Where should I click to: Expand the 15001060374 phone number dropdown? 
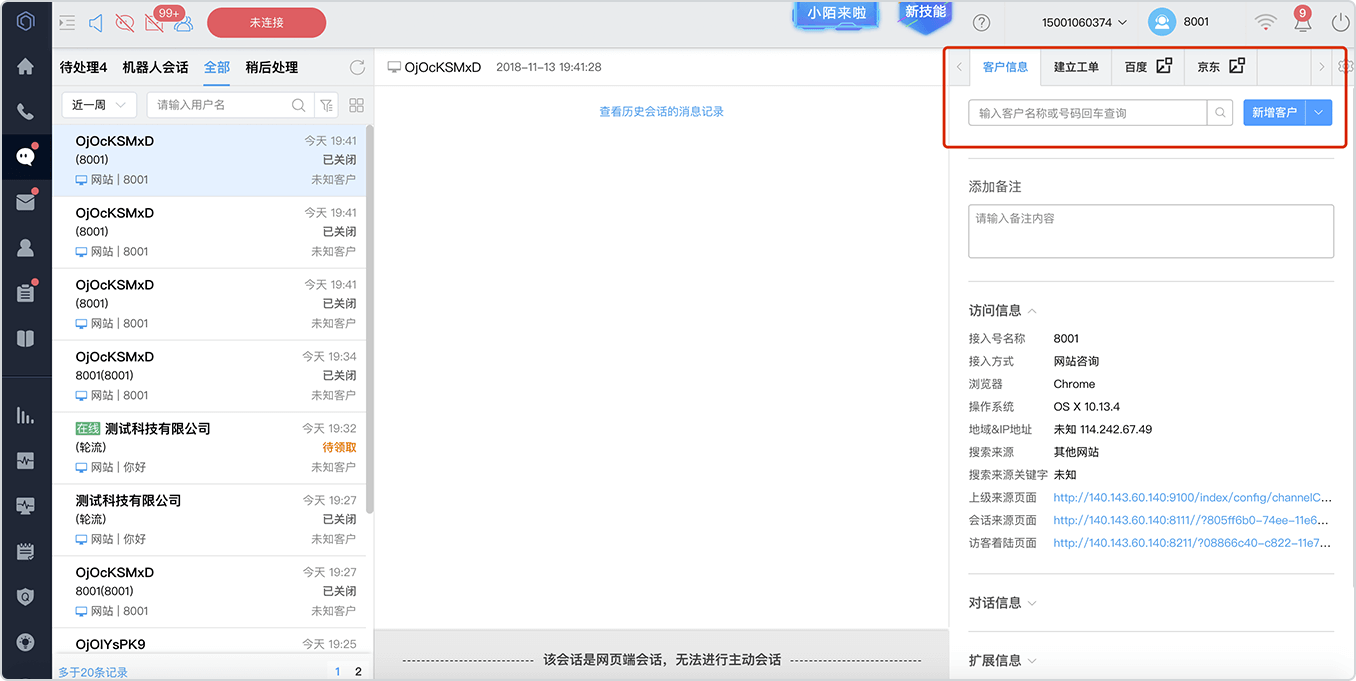click(x=1084, y=22)
